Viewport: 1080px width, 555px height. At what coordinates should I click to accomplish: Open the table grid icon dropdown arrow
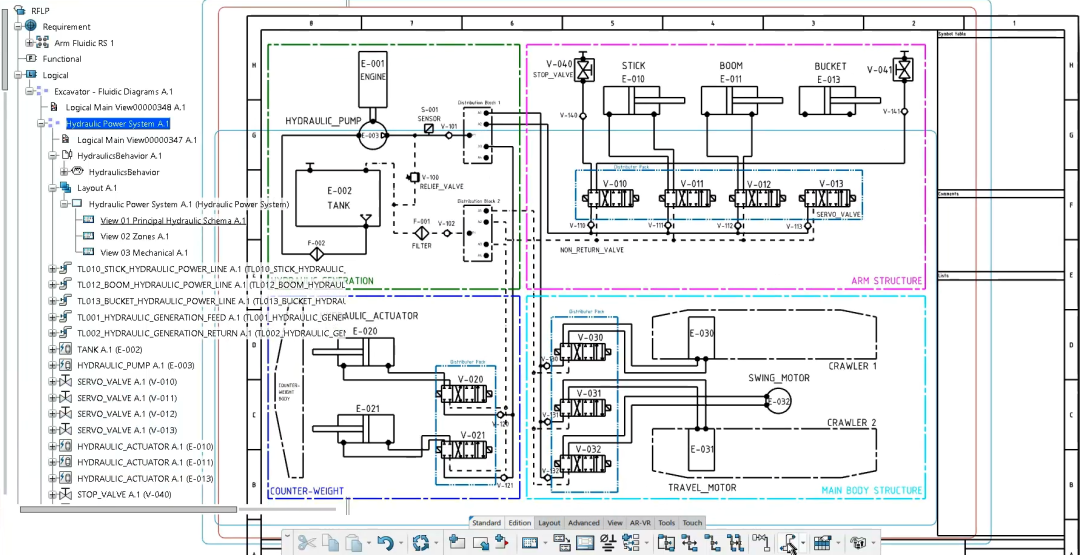tap(838, 543)
